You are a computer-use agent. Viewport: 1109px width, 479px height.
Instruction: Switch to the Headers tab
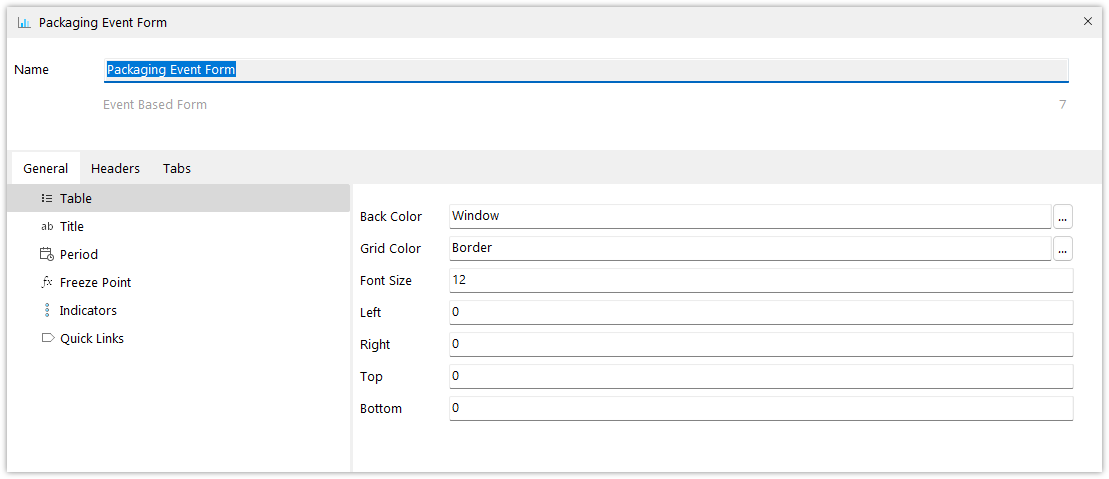115,168
